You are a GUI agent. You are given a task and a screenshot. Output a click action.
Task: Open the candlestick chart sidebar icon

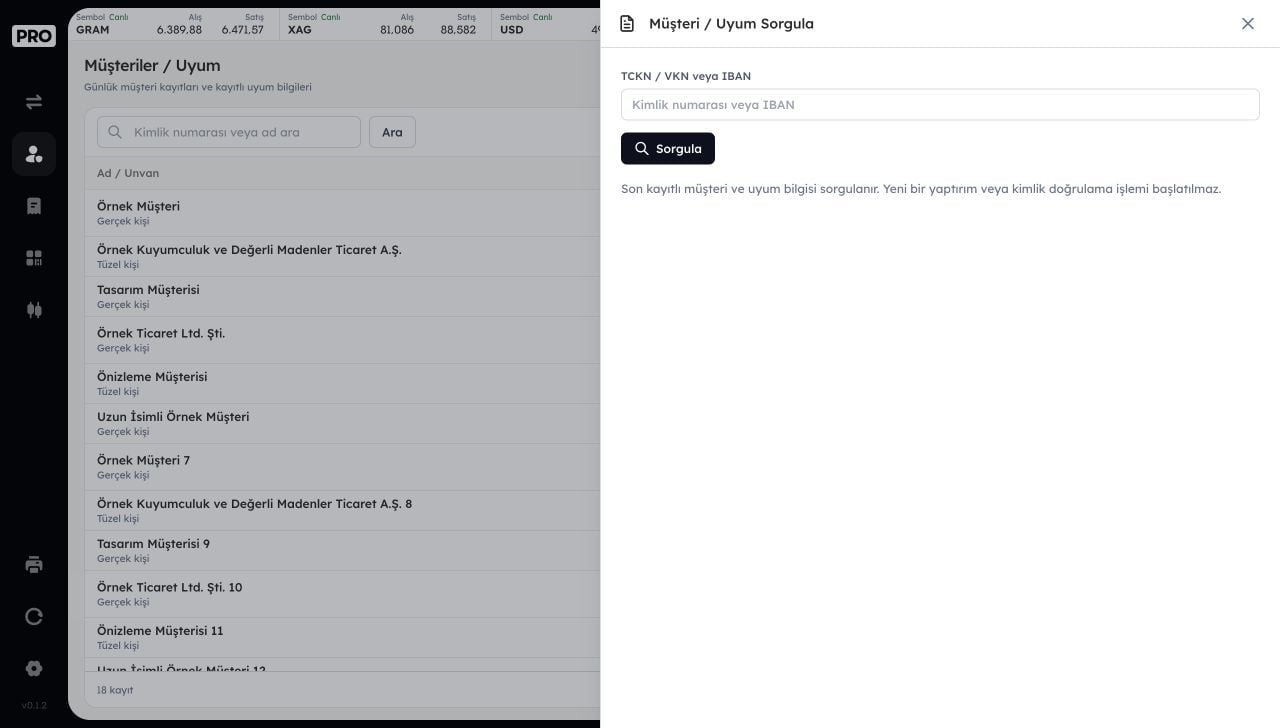(34, 310)
